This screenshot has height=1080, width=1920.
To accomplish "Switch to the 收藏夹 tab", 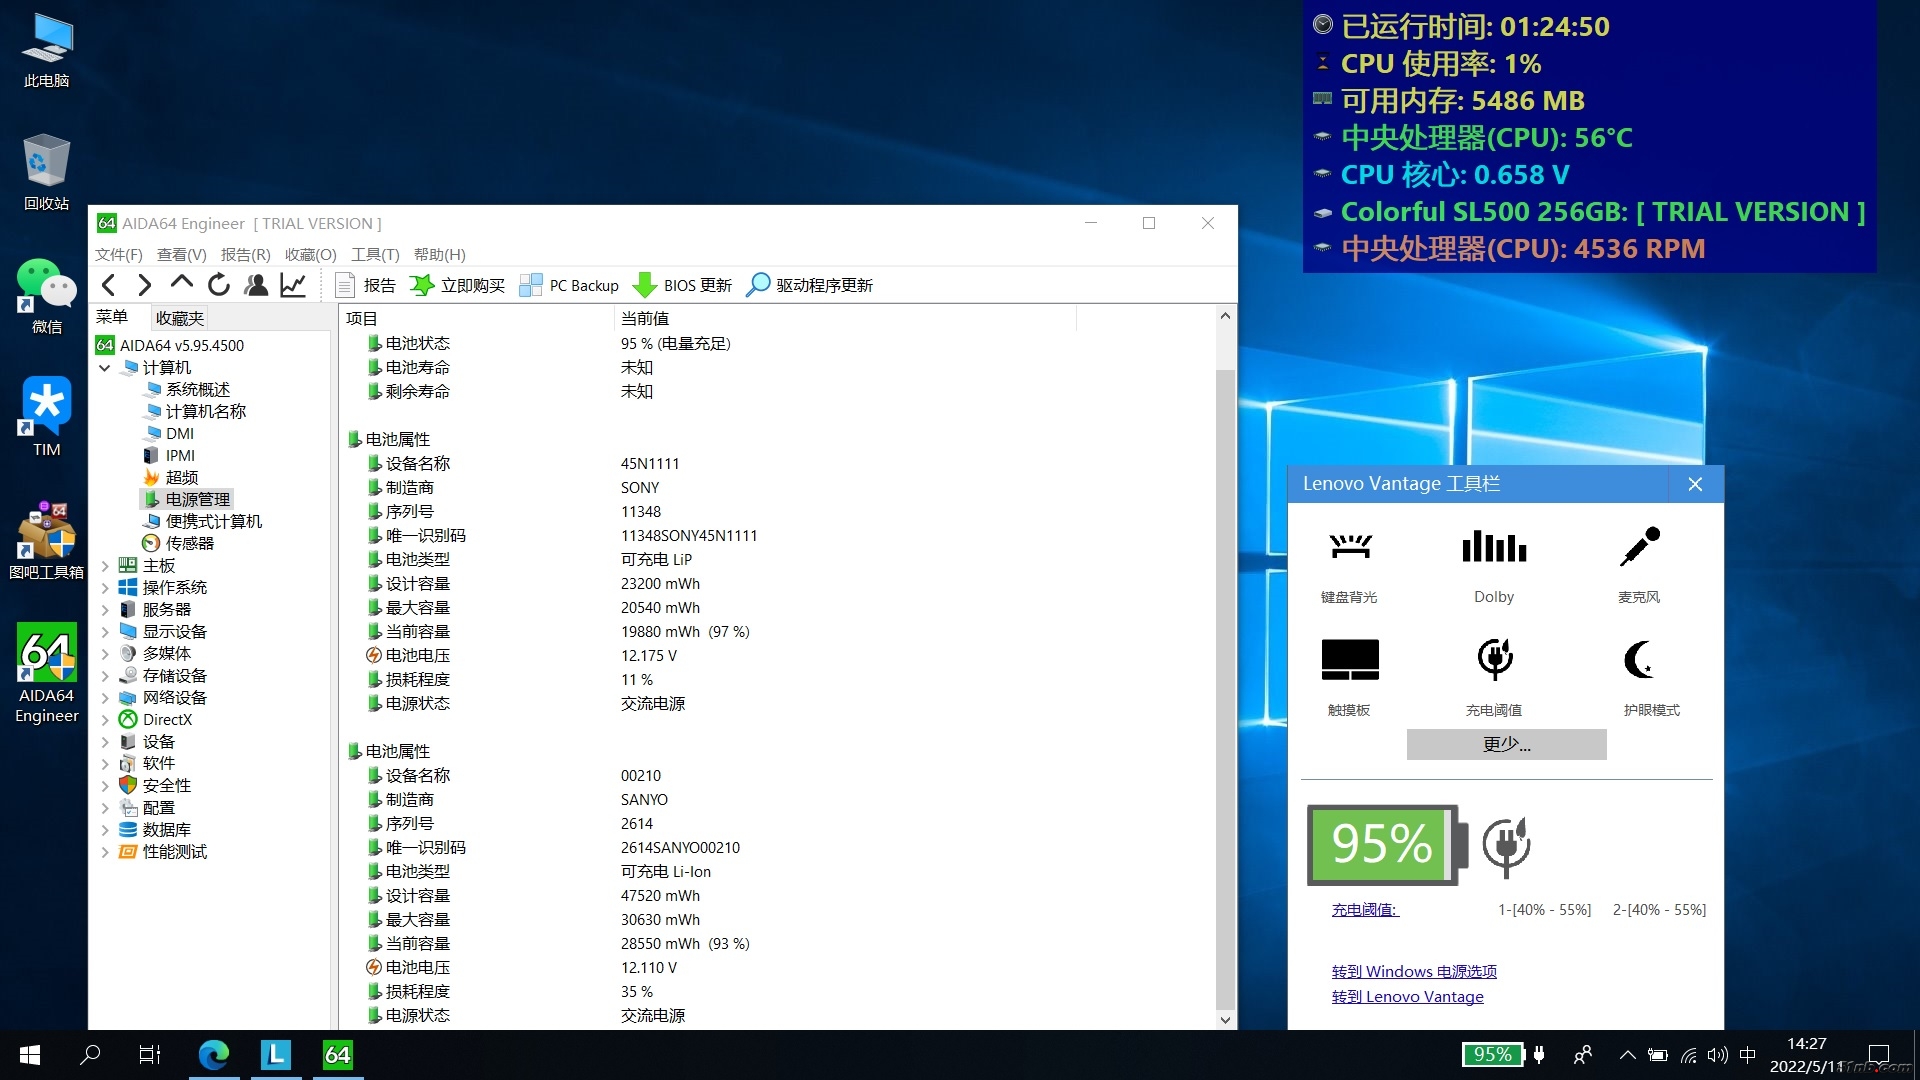I will tap(180, 318).
